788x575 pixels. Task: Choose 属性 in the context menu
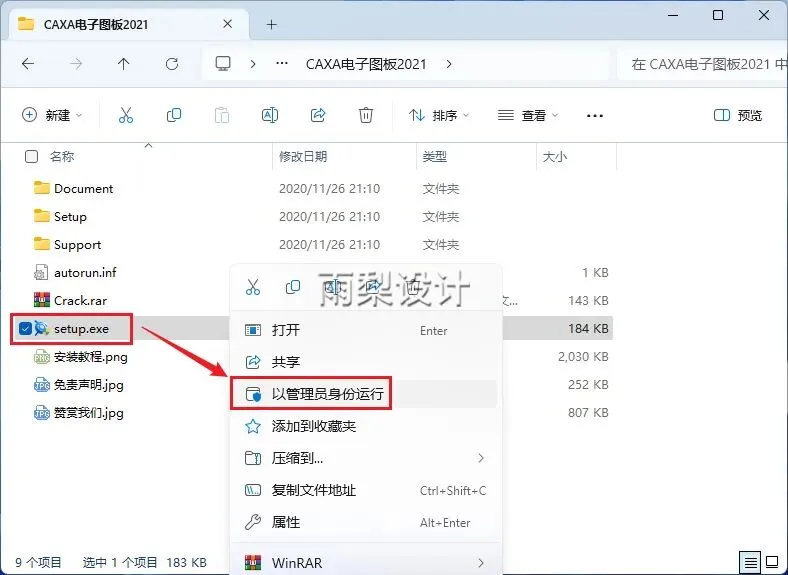coord(366,522)
